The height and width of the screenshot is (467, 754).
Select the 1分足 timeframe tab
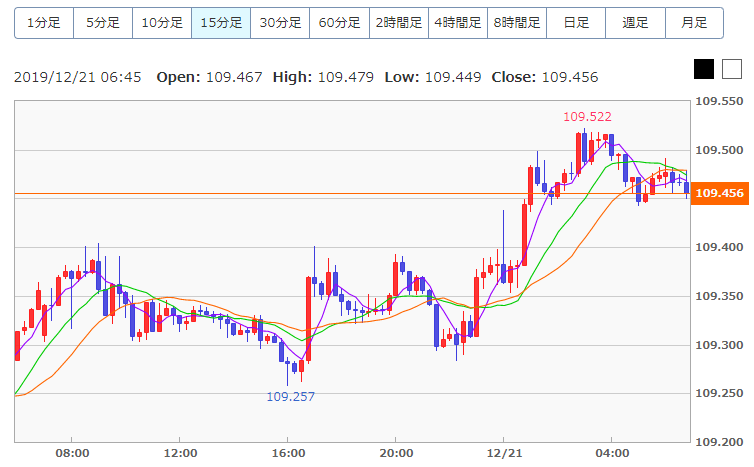click(44, 22)
